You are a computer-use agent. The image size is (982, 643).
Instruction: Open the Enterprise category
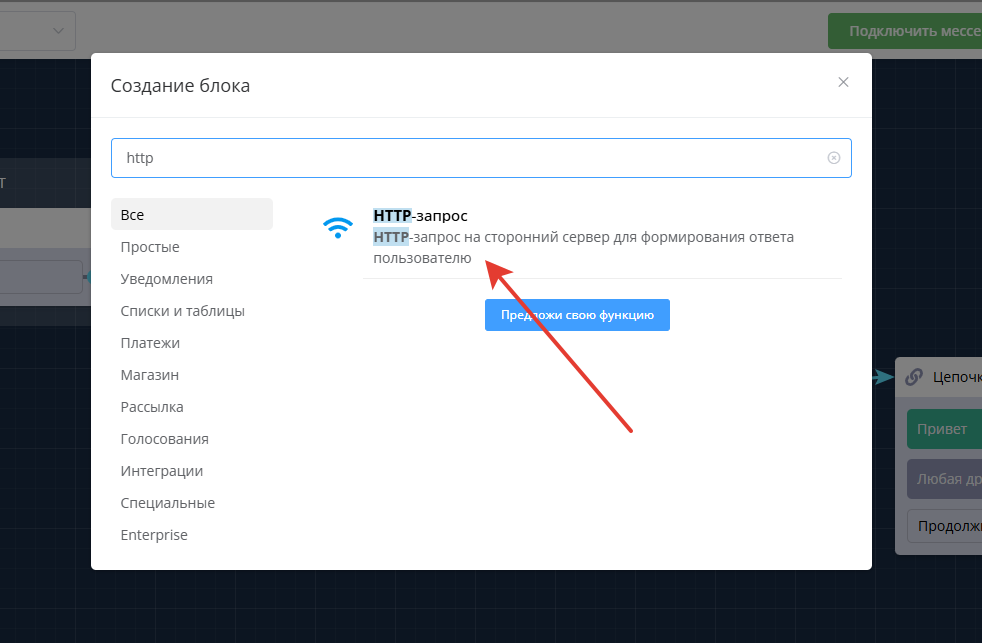154,535
